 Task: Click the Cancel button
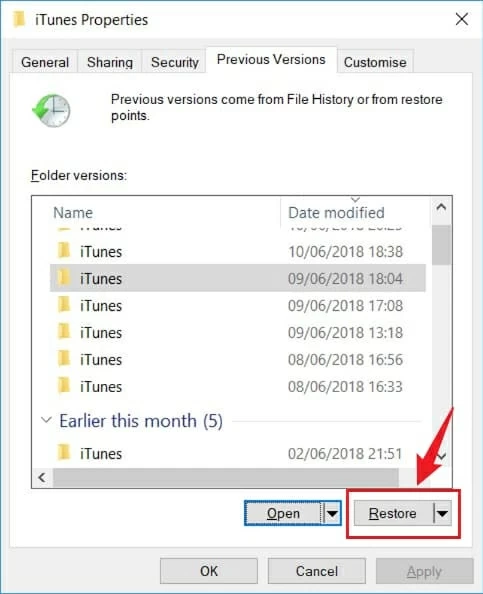[317, 571]
